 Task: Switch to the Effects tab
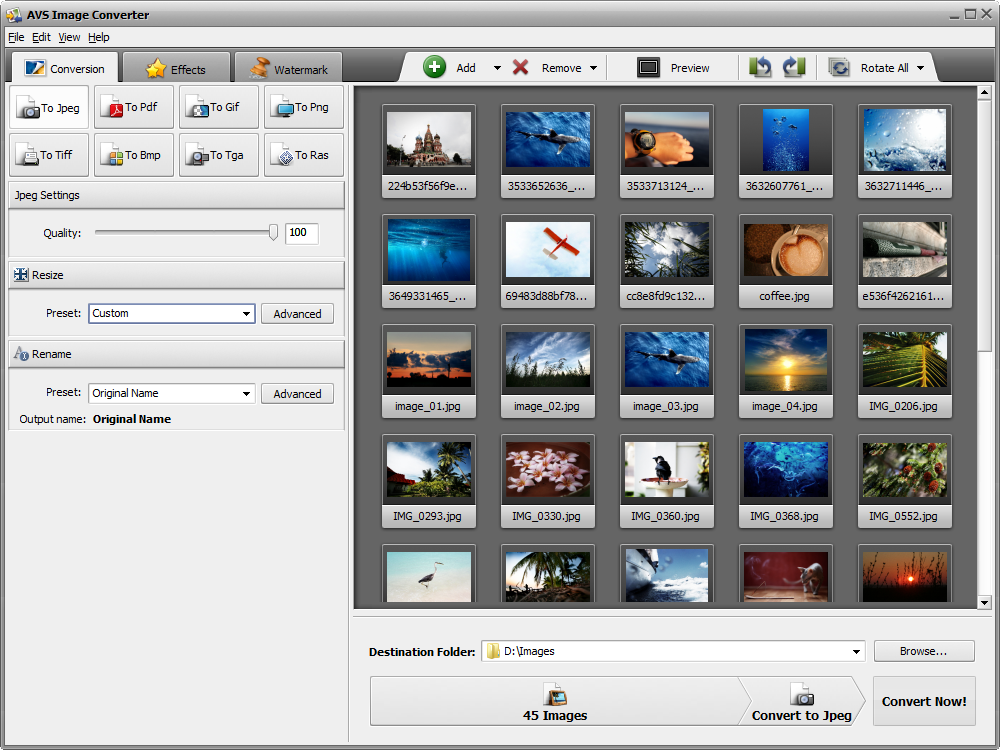(x=176, y=69)
